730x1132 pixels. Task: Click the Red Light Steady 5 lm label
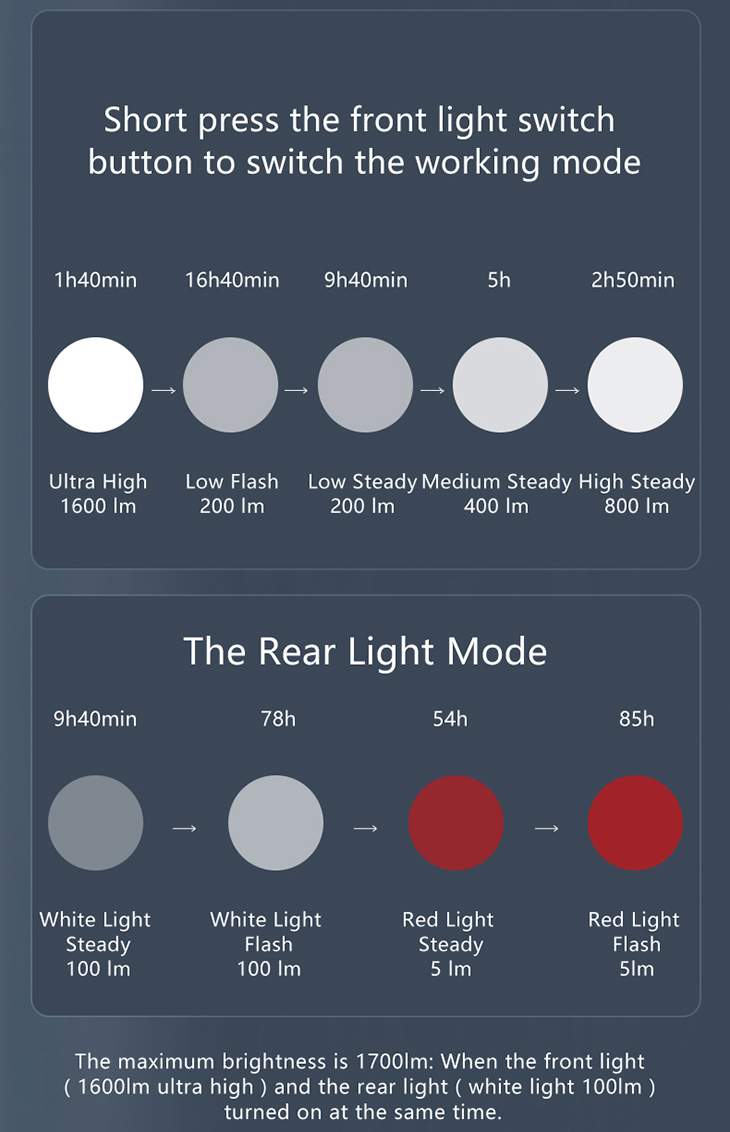[448, 944]
